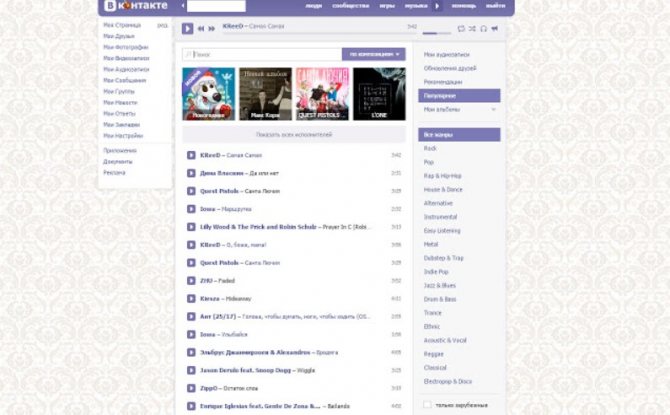This screenshot has height=415, width=670.
Task: Open музыка in top navigation
Action: [416, 6]
